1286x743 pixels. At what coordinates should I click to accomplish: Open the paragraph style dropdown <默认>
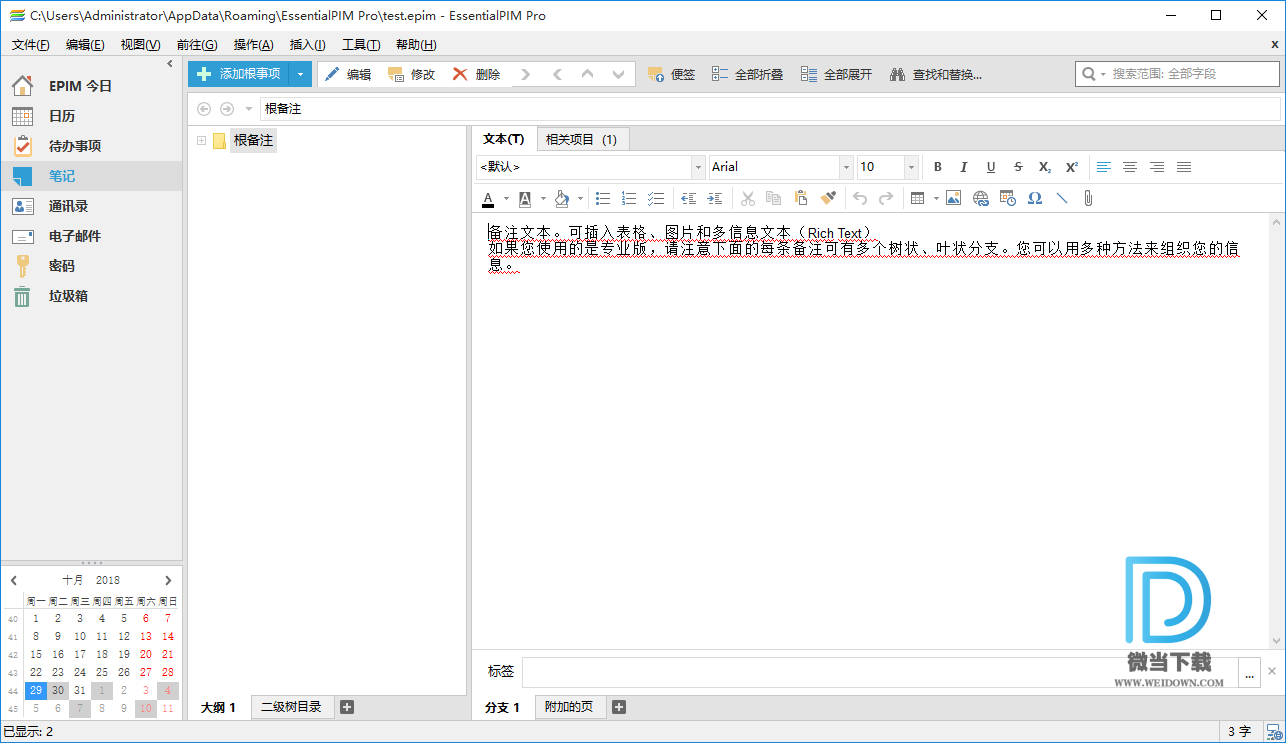pos(698,167)
